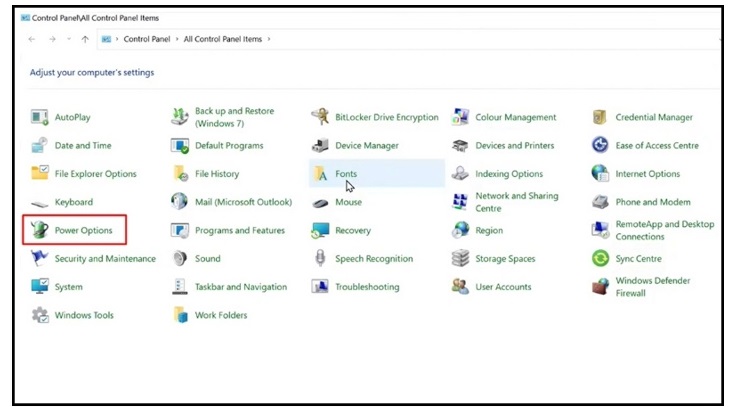
Task: Open the Fonts link
Action: (346, 174)
